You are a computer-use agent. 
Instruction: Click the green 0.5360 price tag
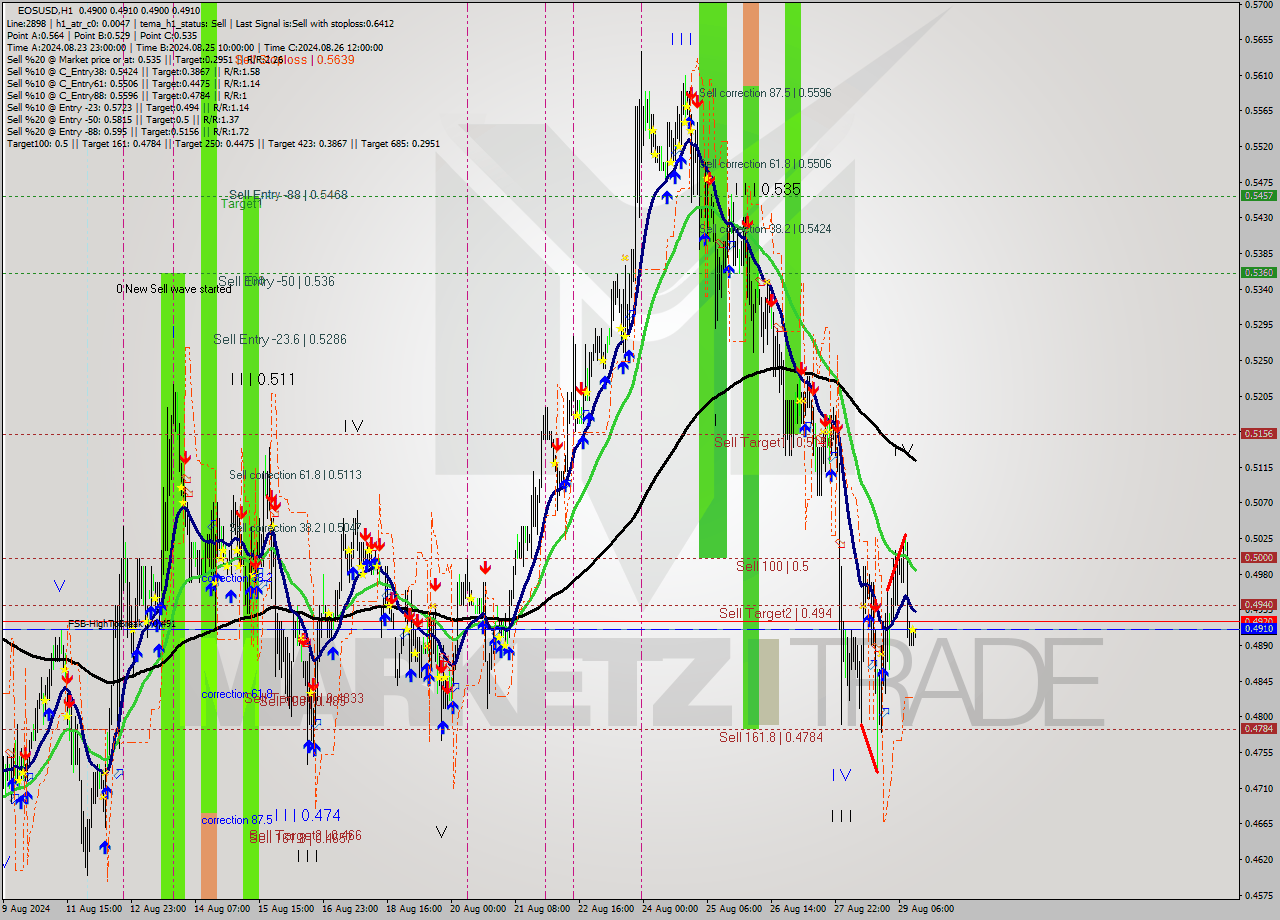click(x=1258, y=272)
